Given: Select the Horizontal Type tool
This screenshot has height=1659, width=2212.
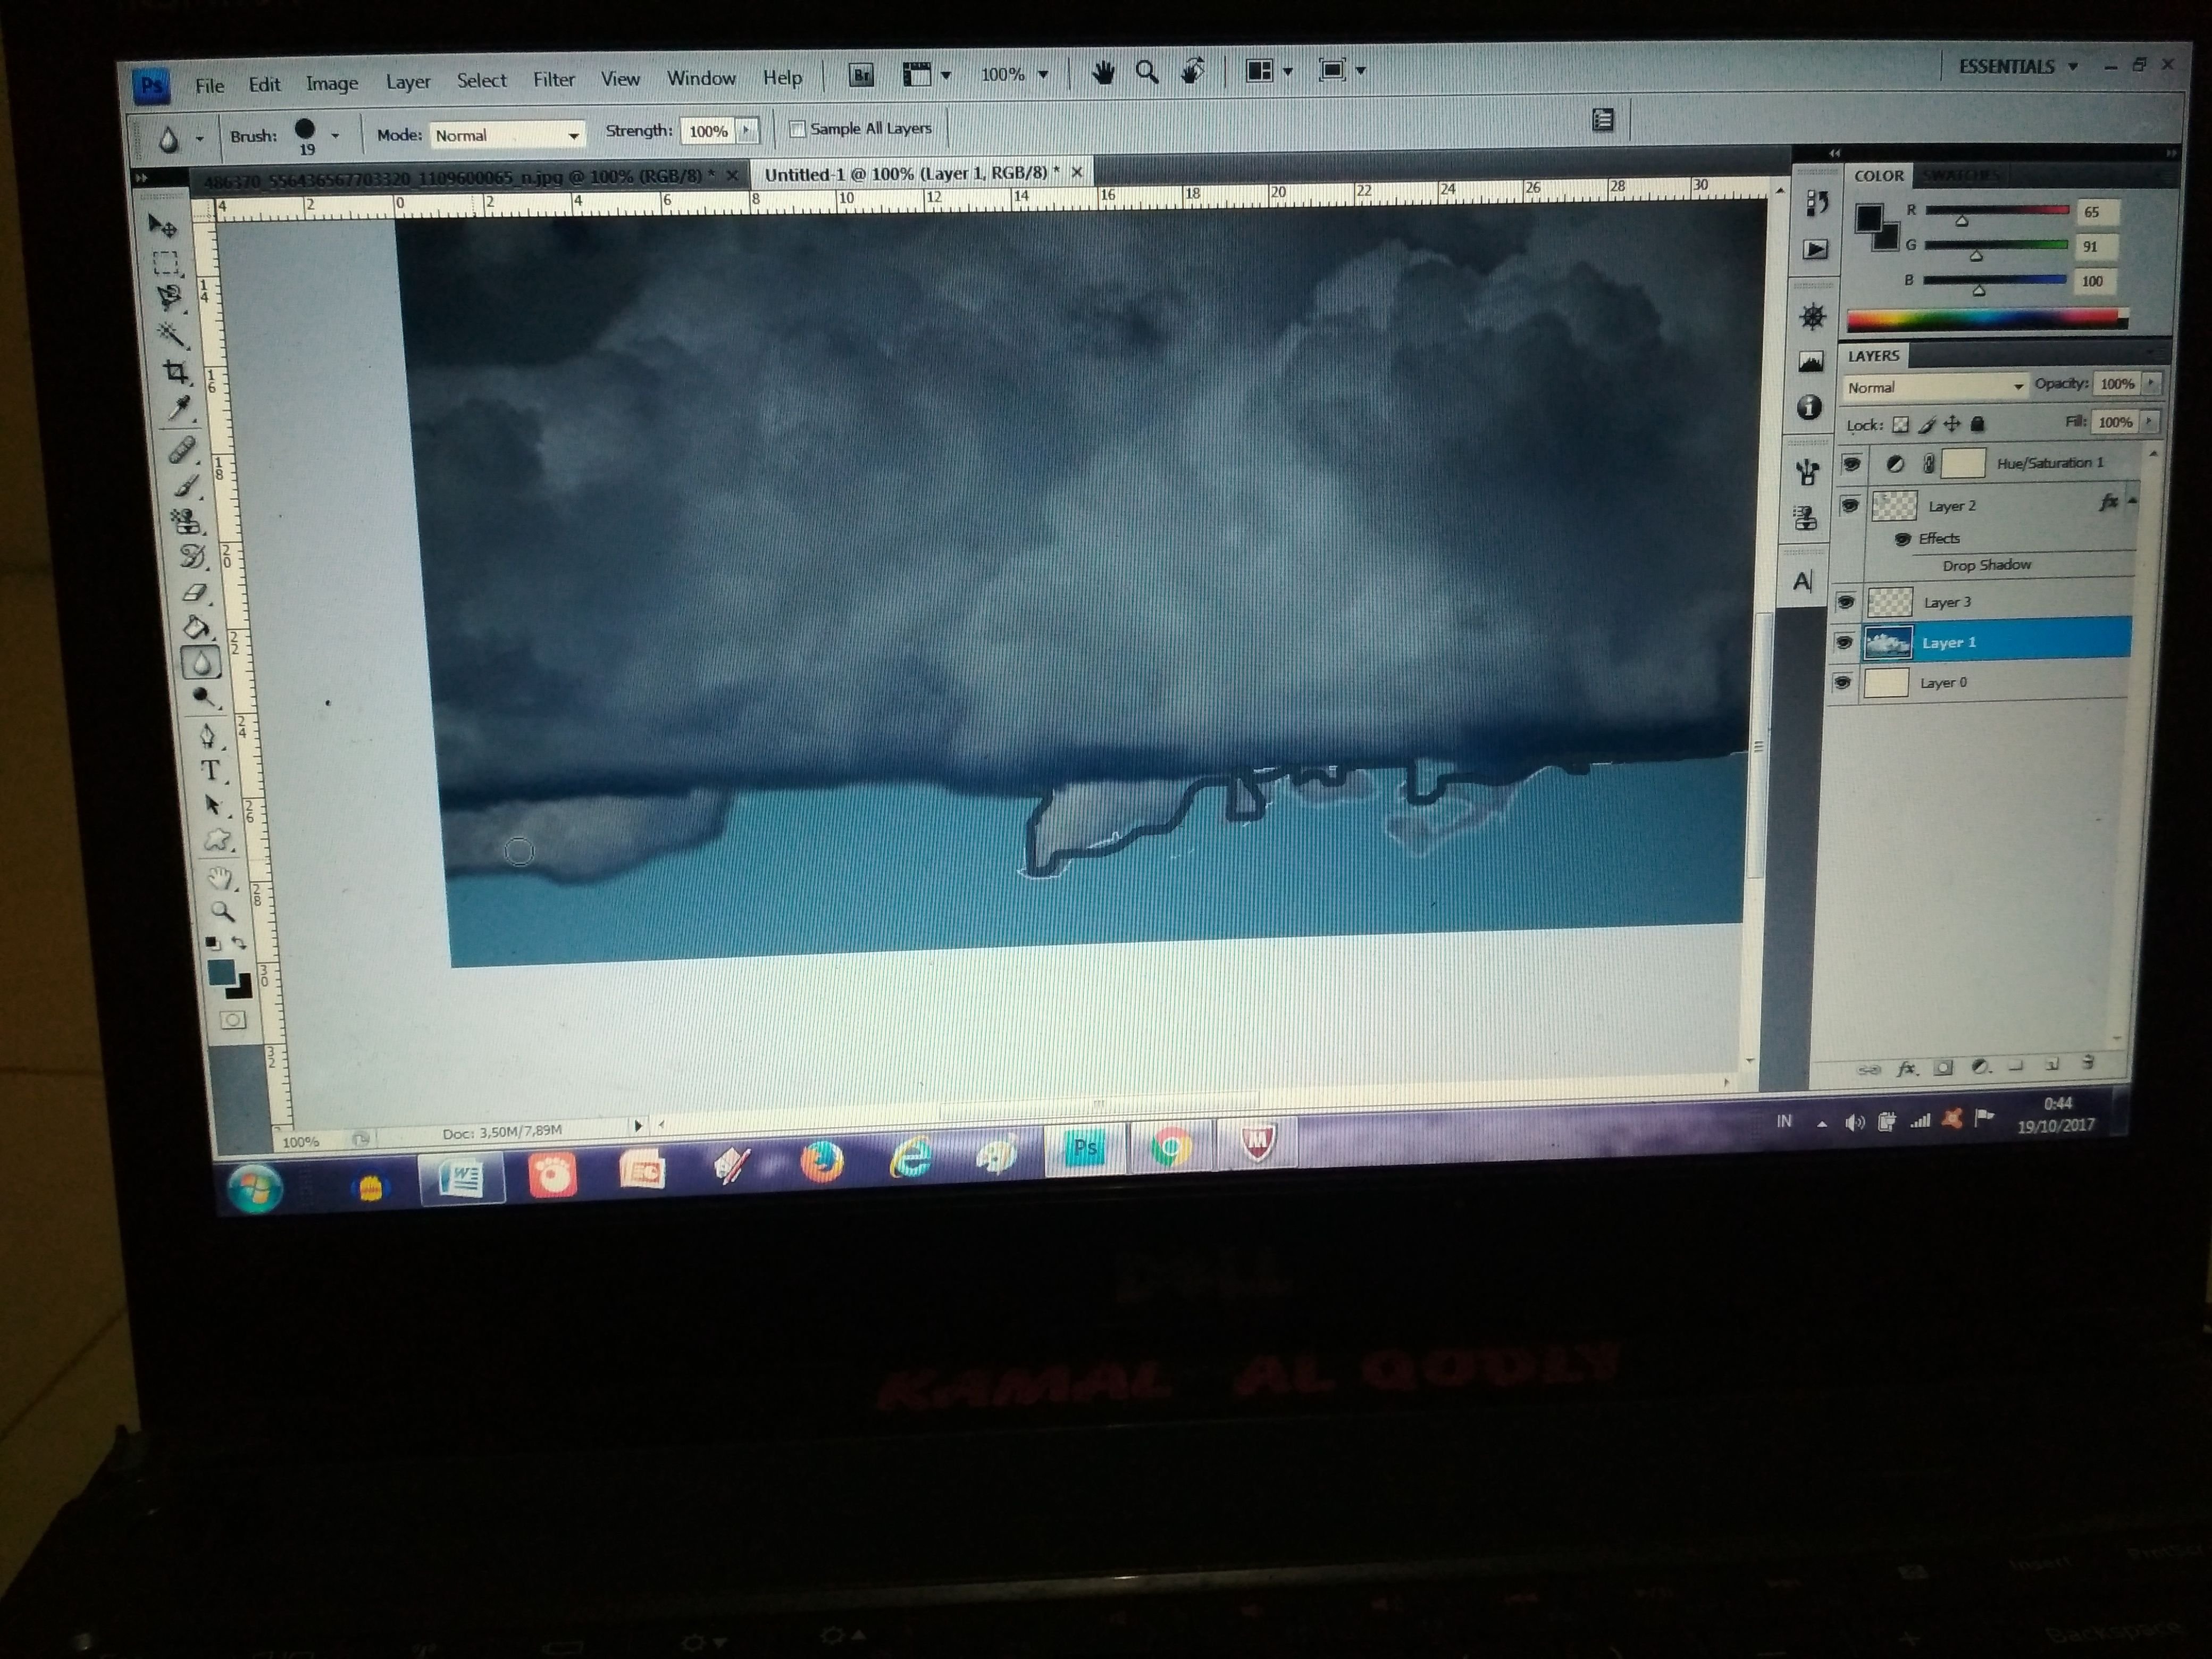Looking at the screenshot, I should click(x=211, y=770).
